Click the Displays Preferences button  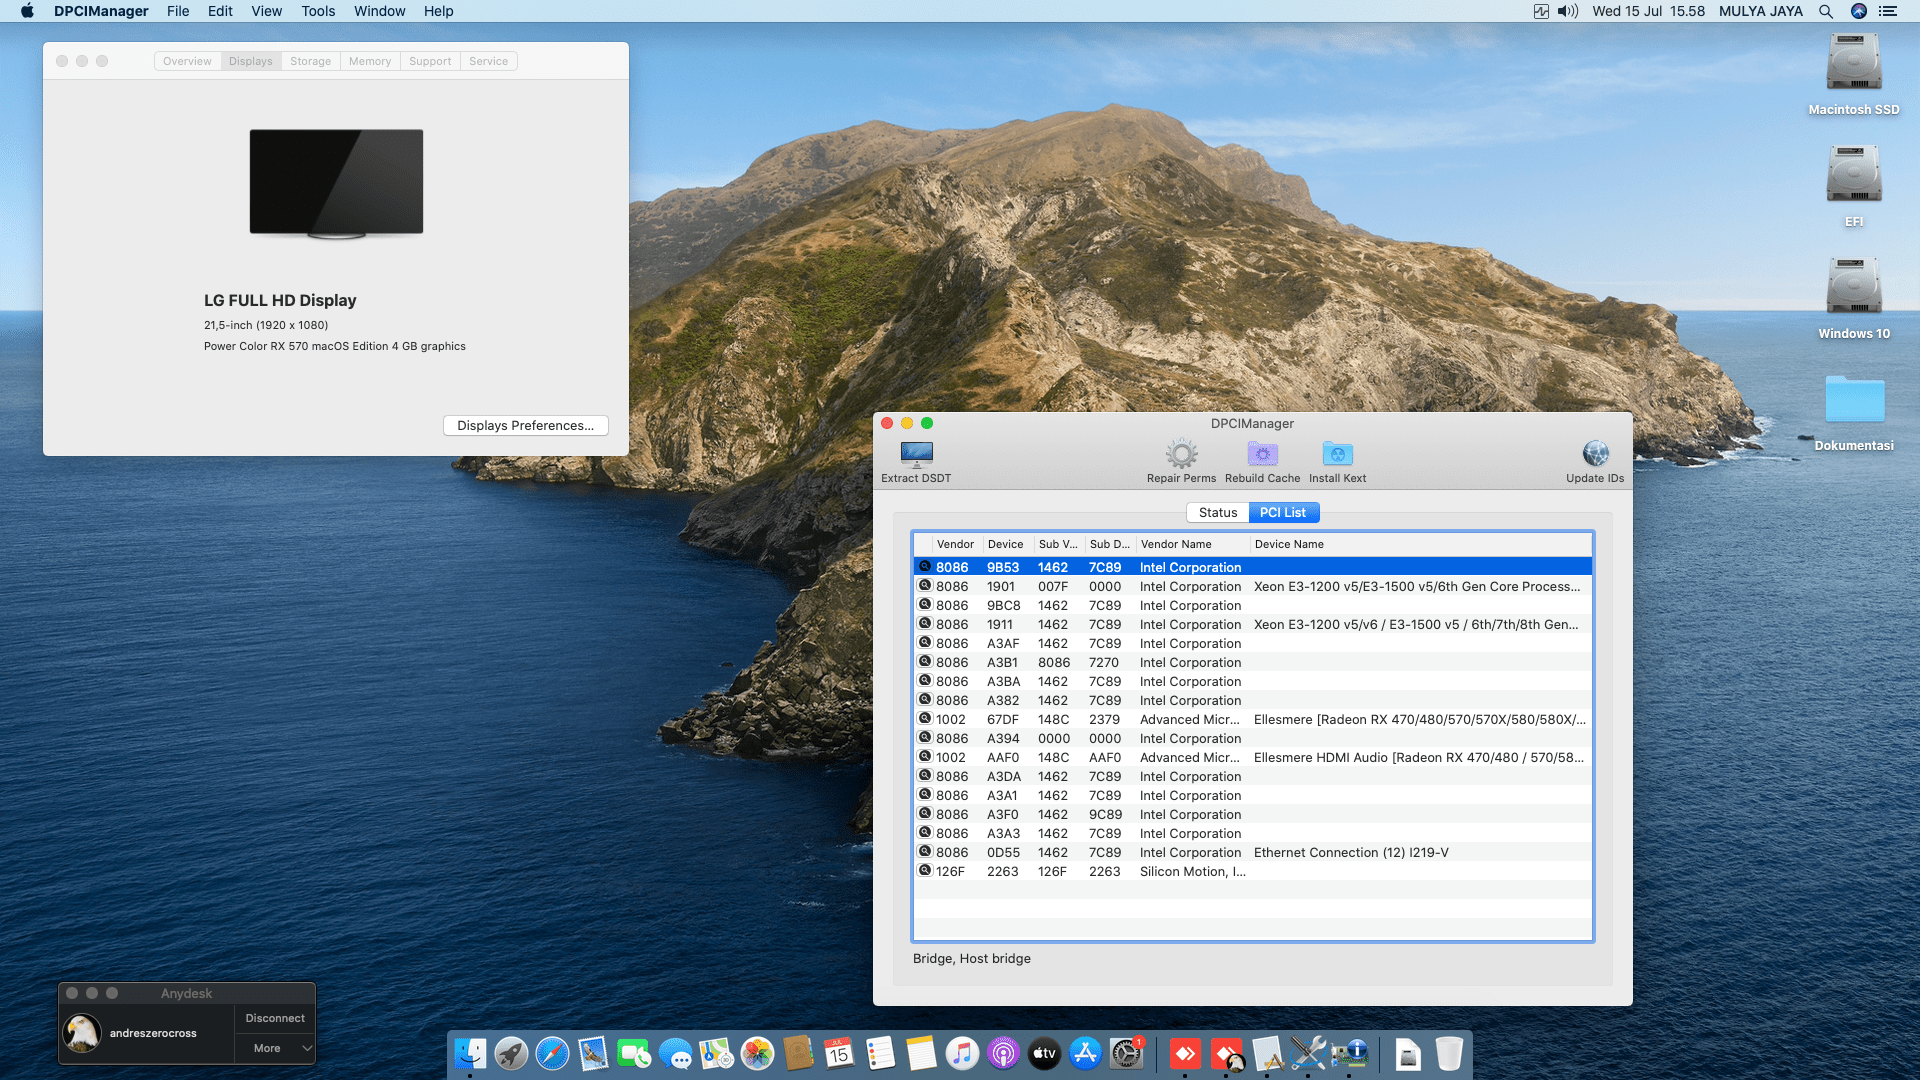tap(525, 425)
